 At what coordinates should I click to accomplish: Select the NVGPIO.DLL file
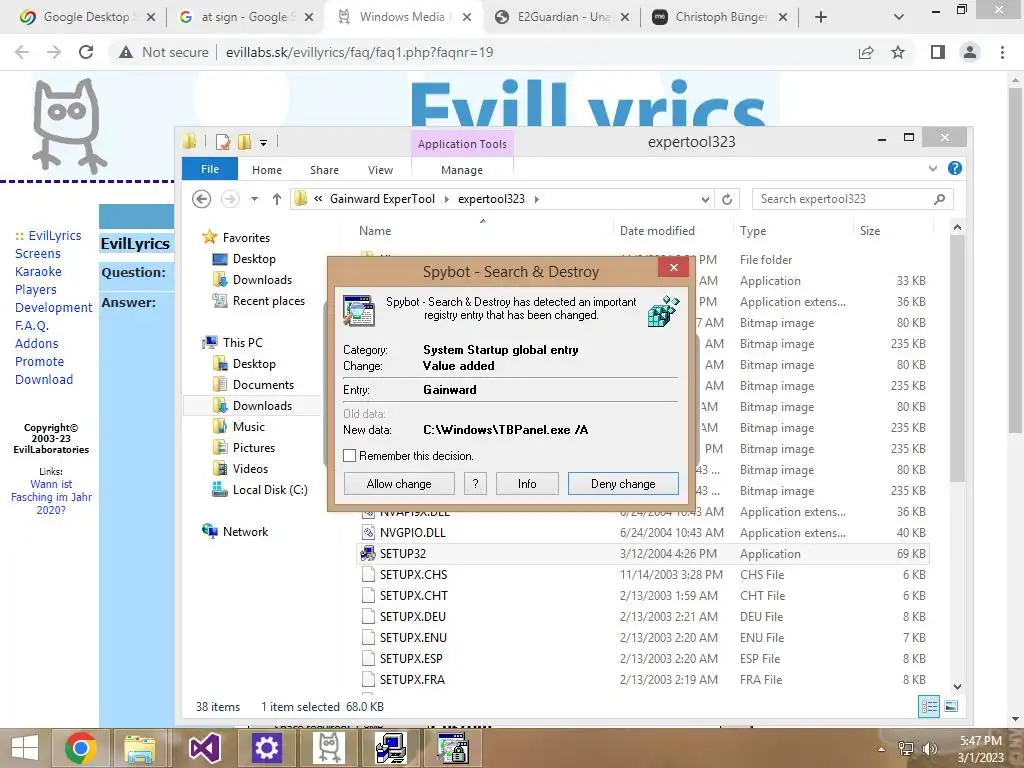[643, 533]
